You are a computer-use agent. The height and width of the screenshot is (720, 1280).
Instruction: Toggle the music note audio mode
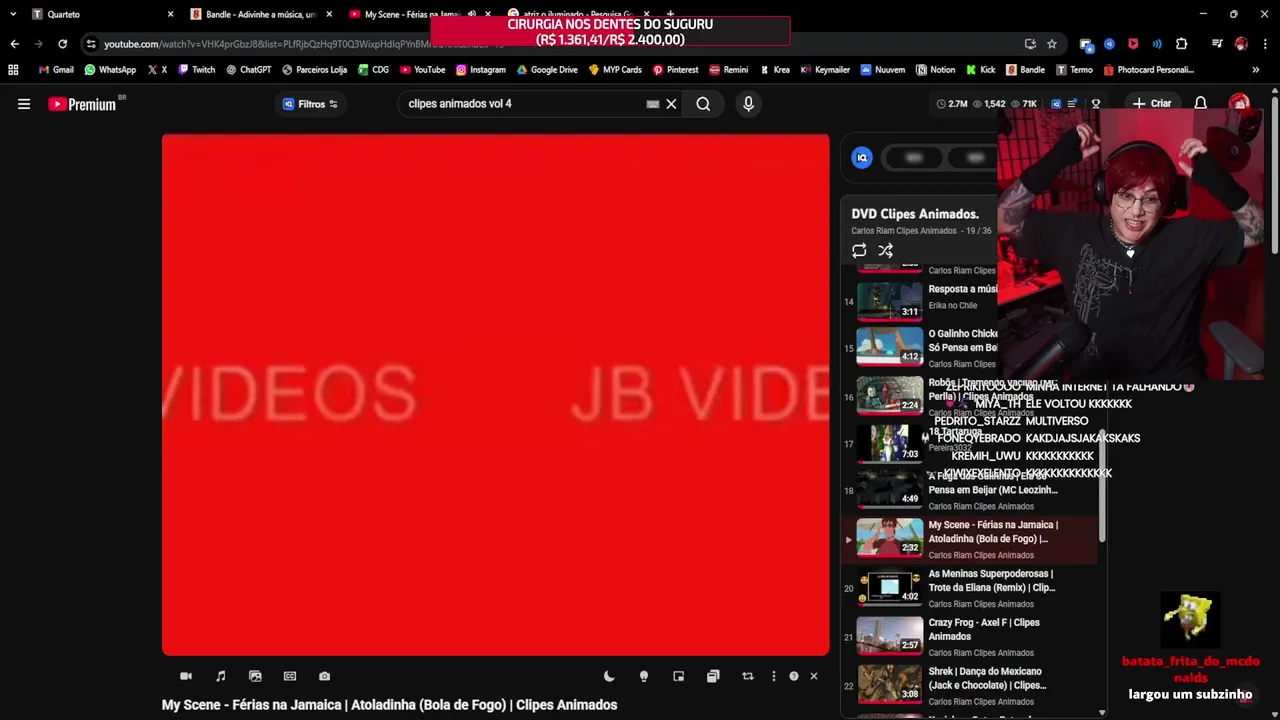[221, 676]
